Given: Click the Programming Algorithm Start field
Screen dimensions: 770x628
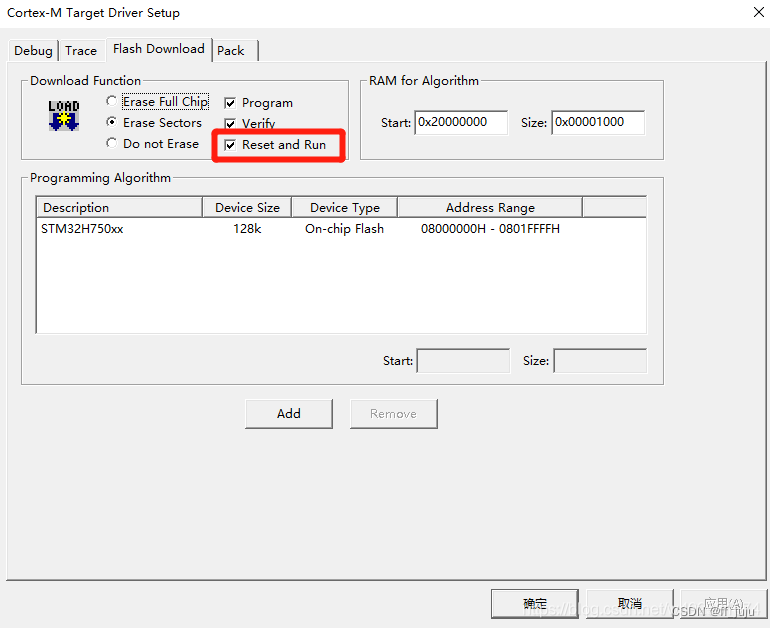Looking at the screenshot, I should [463, 361].
